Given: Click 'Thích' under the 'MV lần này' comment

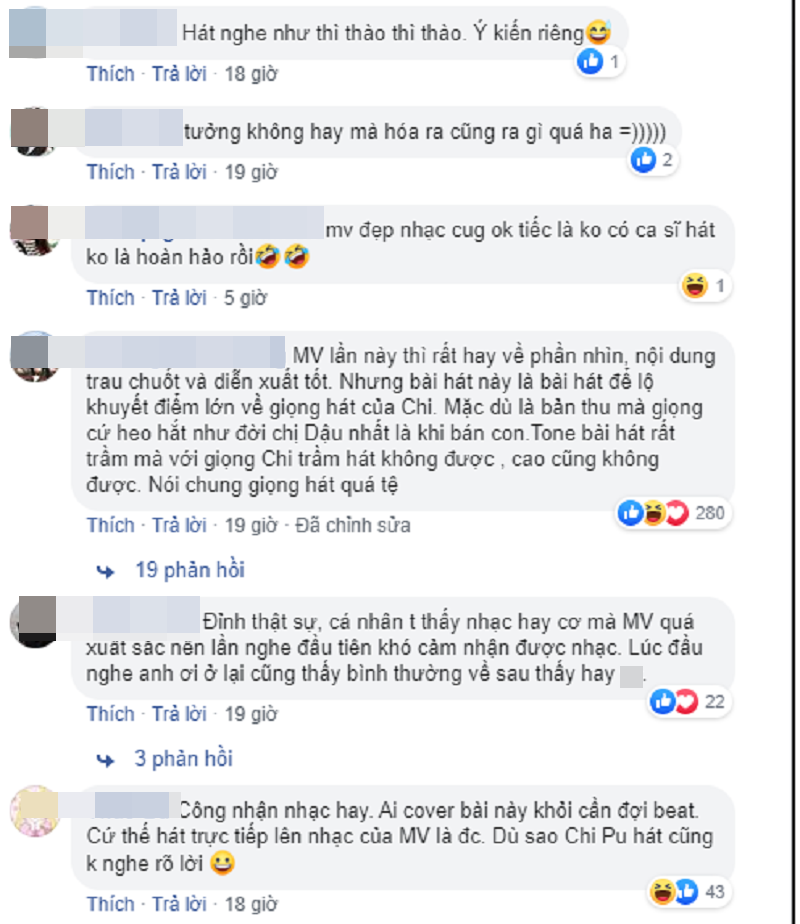Looking at the screenshot, I should point(111,525).
